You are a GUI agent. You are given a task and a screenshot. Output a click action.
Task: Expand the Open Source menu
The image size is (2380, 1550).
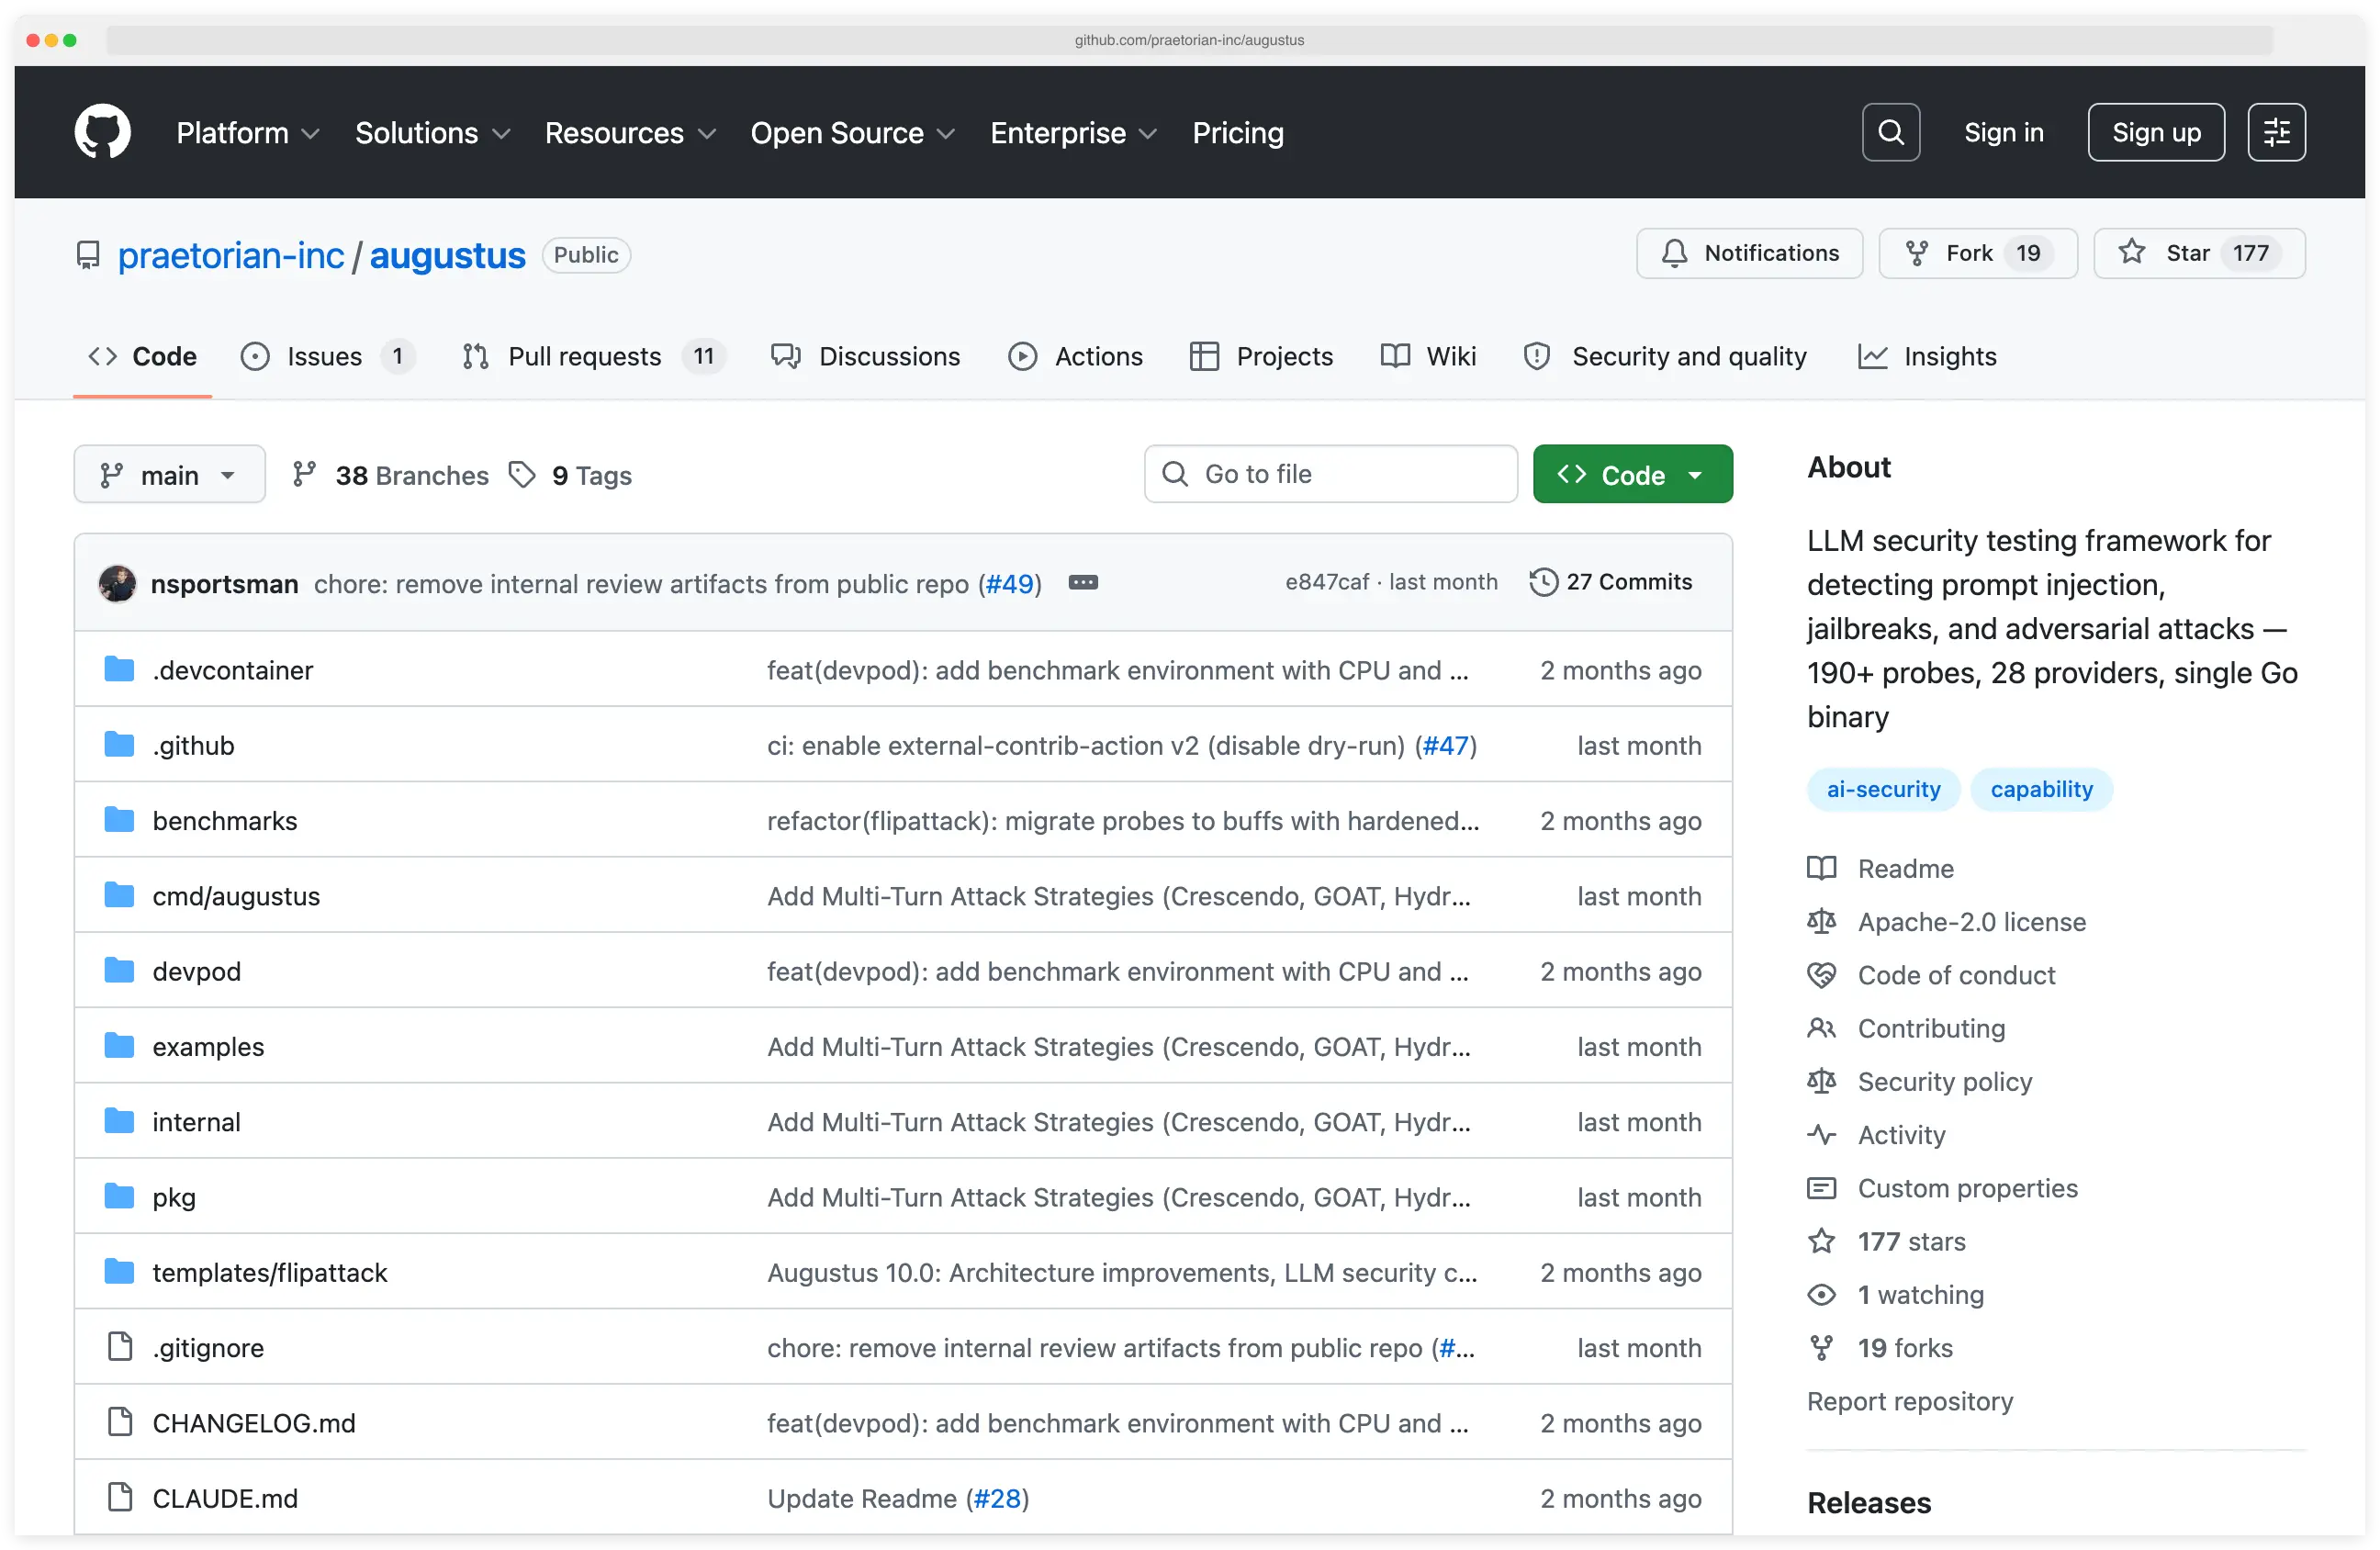[x=852, y=132]
